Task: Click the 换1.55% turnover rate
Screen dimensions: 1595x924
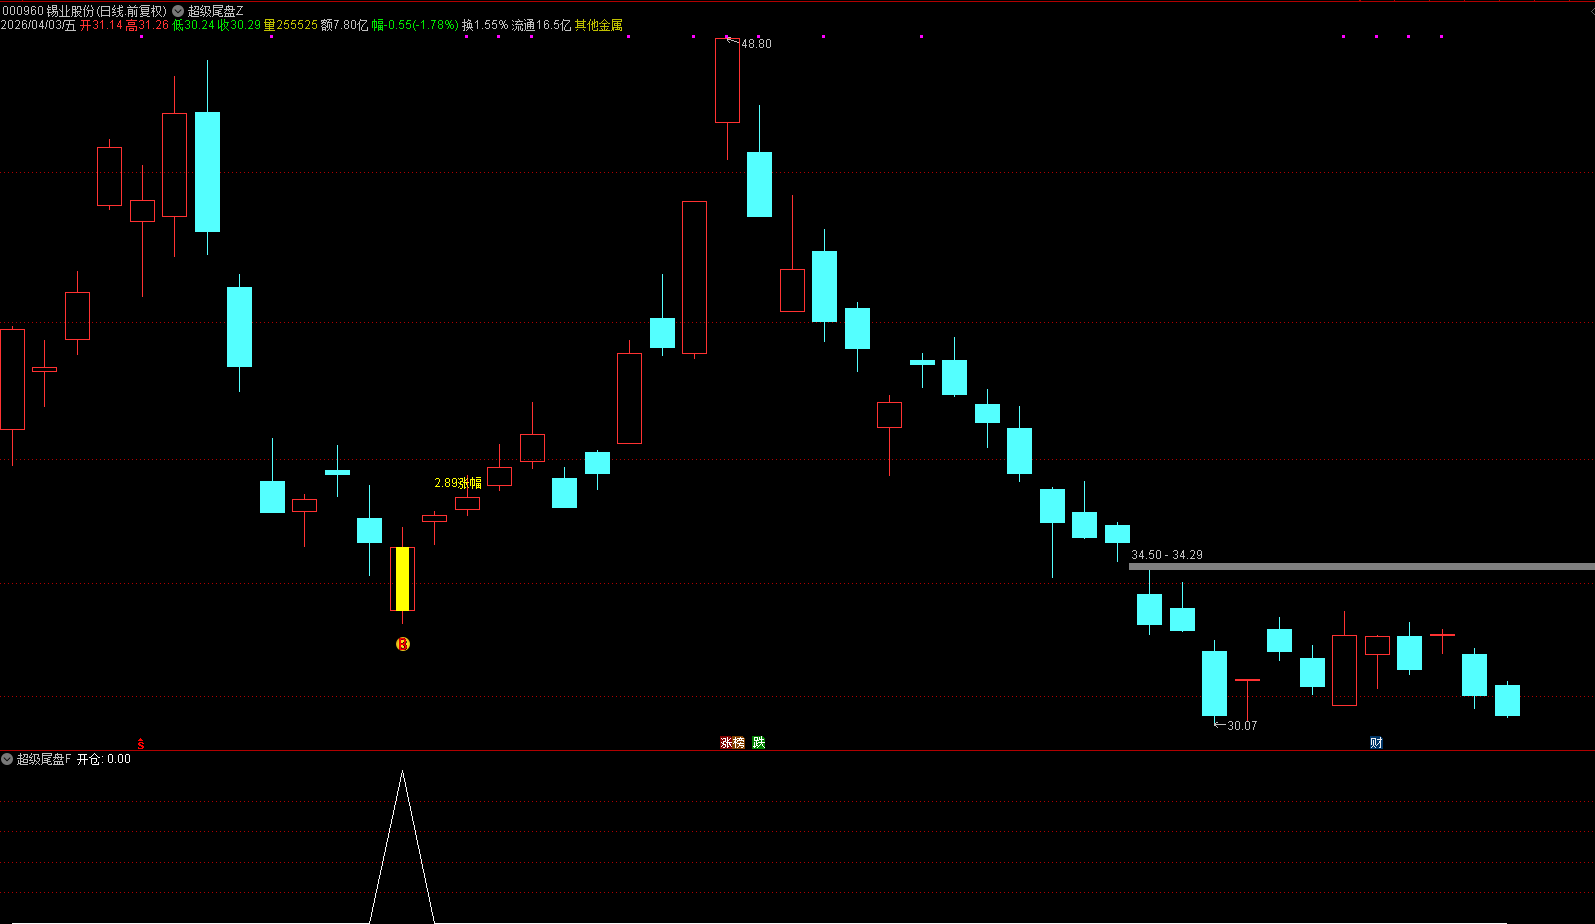Action: 485,25
